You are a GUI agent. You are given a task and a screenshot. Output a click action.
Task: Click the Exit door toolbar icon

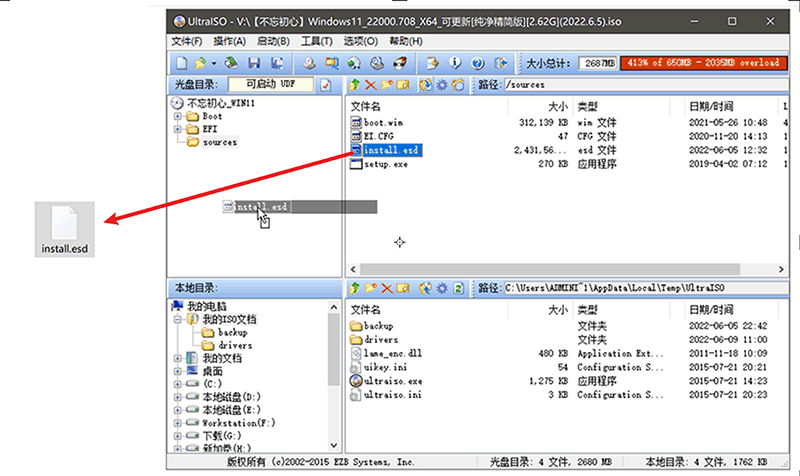pos(501,63)
